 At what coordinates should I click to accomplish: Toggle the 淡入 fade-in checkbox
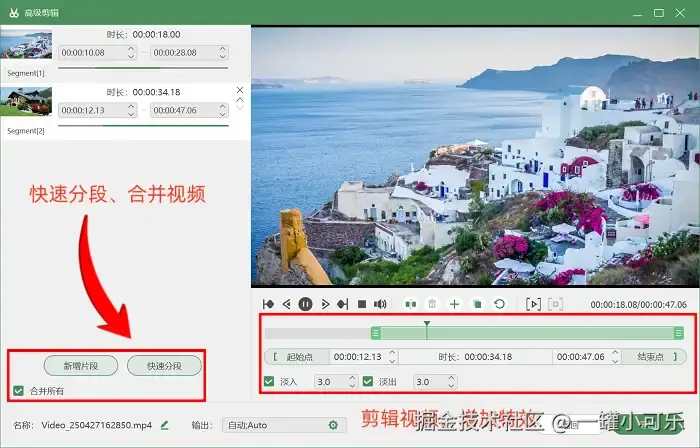(269, 382)
